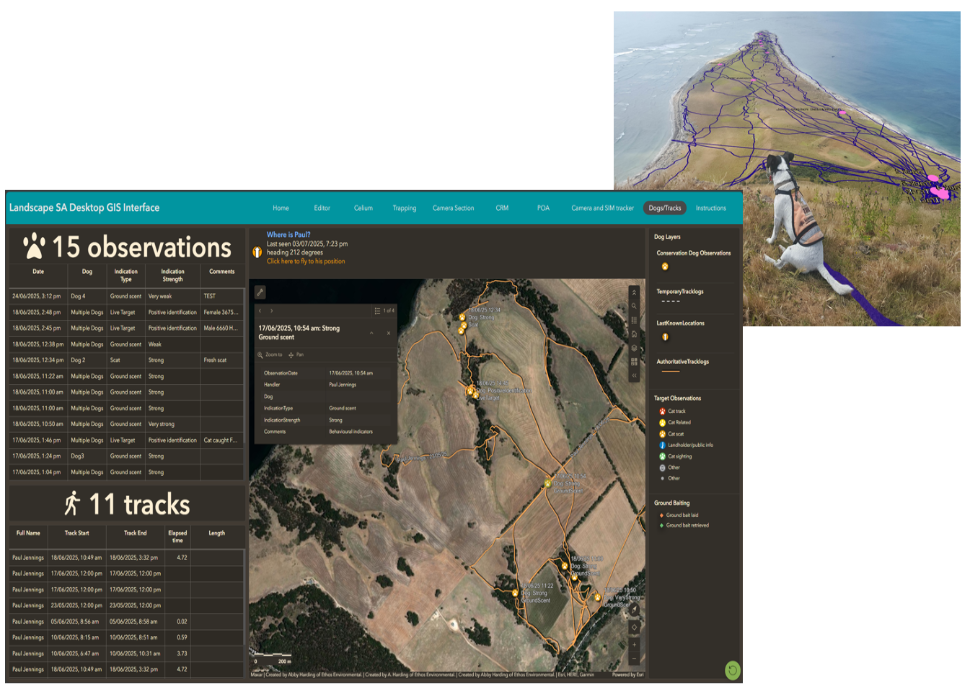970x692 pixels.
Task: Open the map layers stack tool
Action: 634,348
